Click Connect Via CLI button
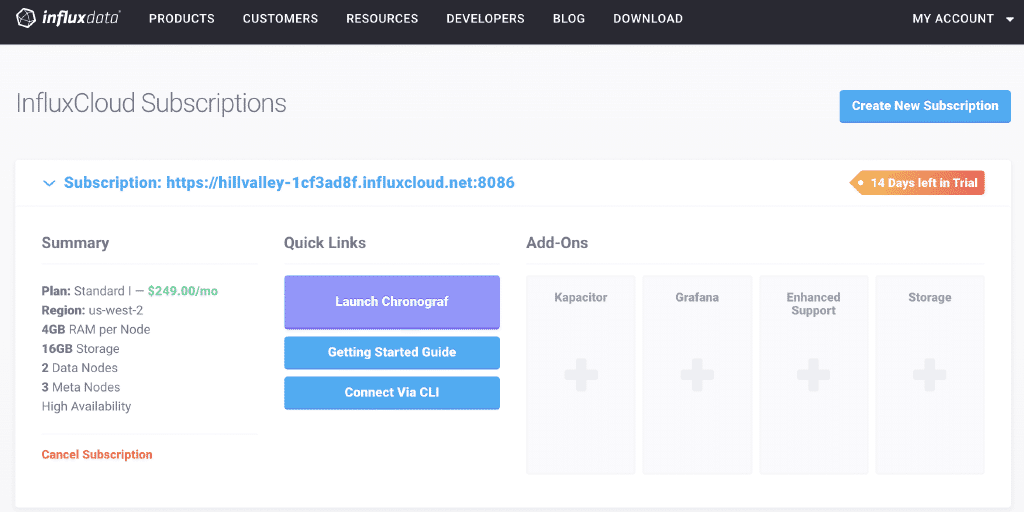 tap(392, 392)
